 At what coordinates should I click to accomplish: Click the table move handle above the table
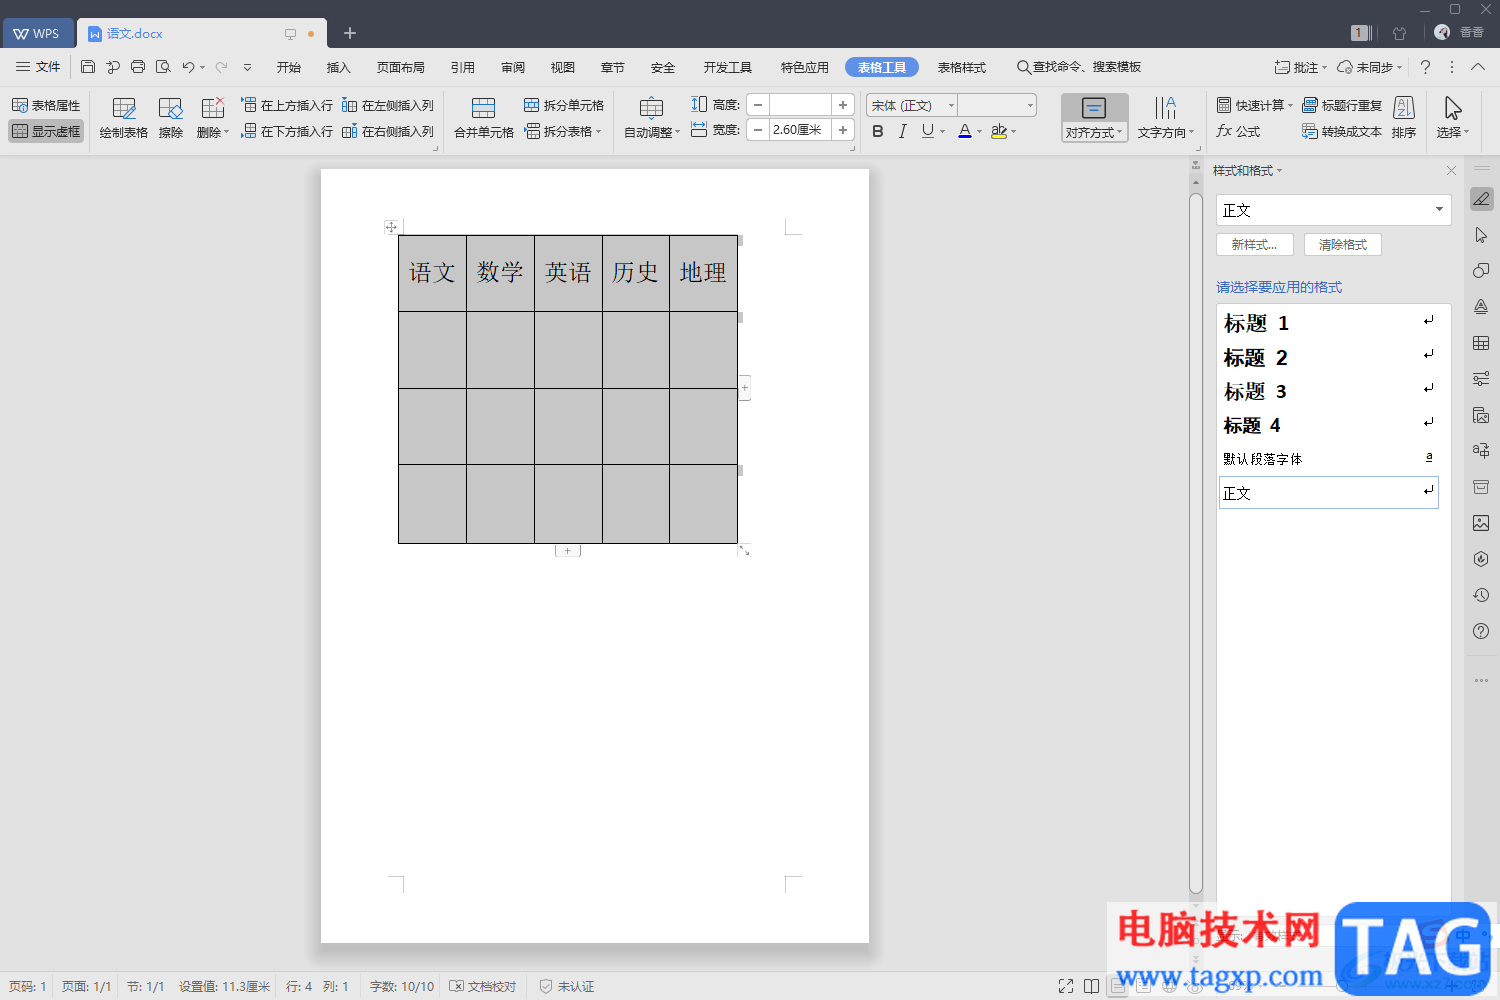[x=391, y=227]
